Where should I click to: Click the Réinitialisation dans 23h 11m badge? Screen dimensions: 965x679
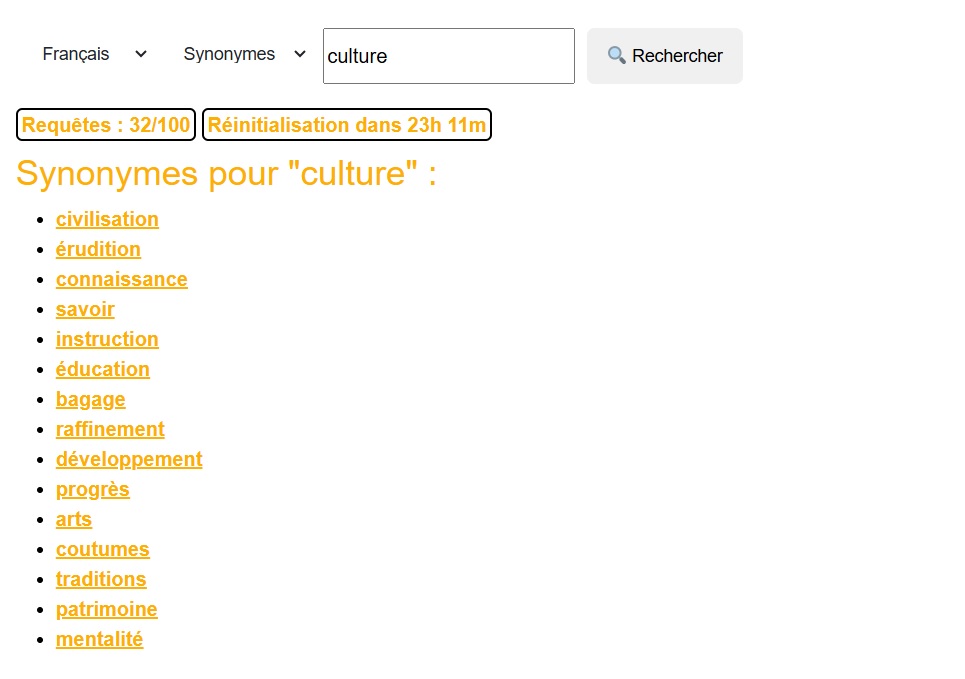pos(346,125)
